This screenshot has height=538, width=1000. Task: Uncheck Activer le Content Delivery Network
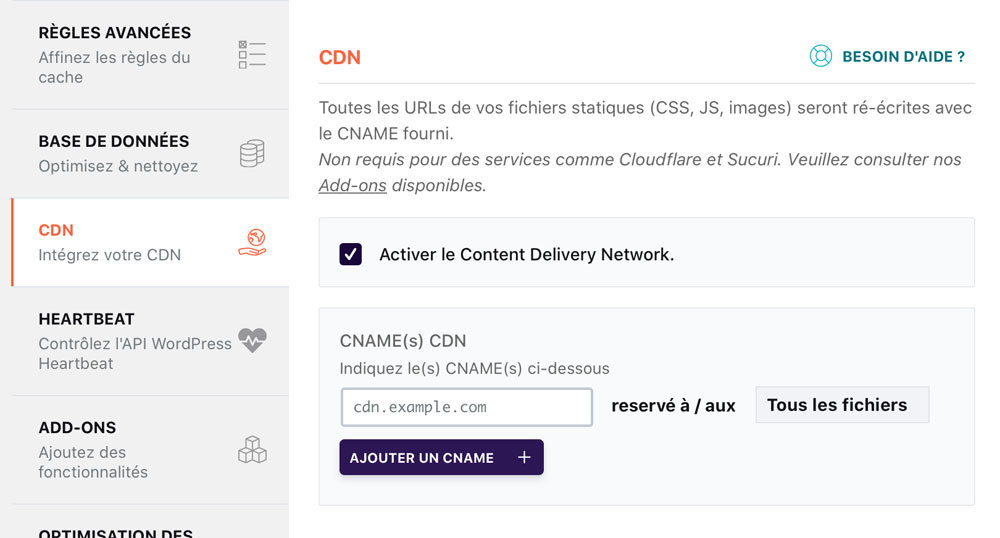click(x=351, y=254)
